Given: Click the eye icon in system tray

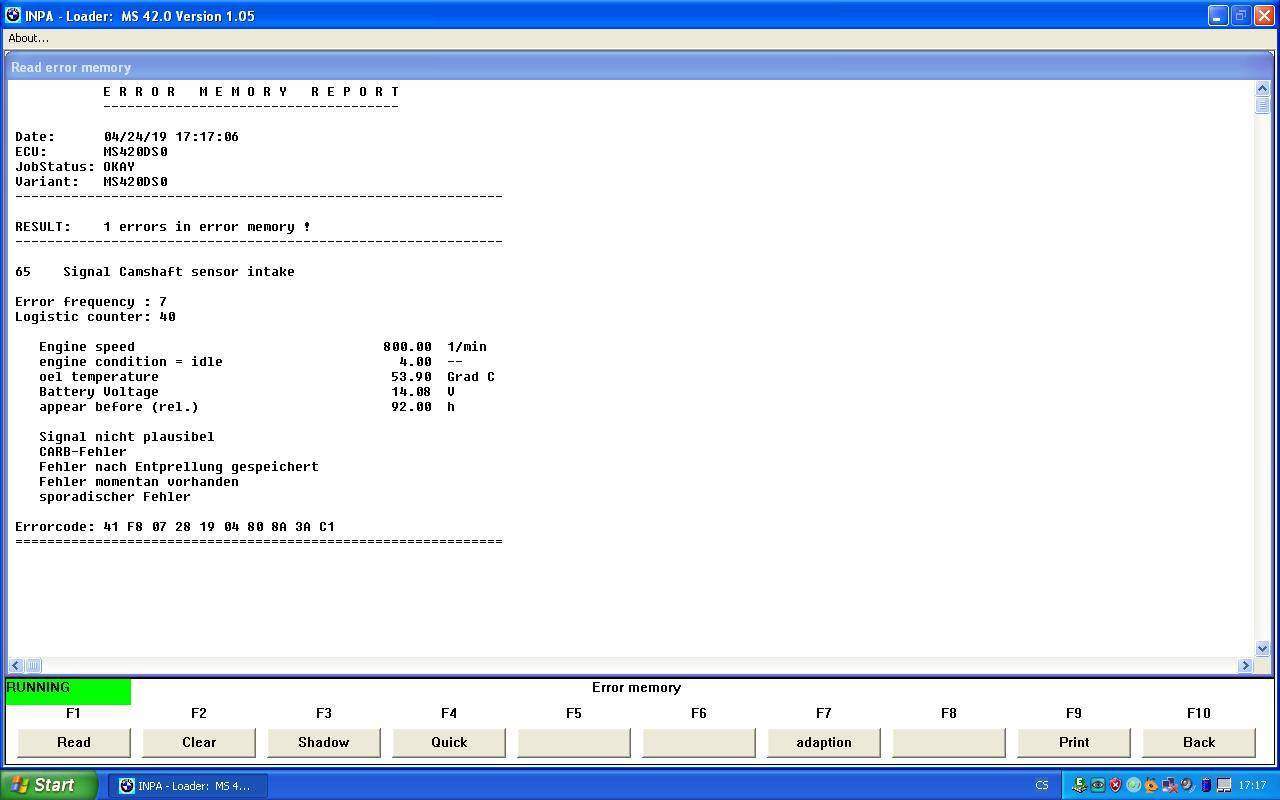Looking at the screenshot, I should (x=1098, y=785).
